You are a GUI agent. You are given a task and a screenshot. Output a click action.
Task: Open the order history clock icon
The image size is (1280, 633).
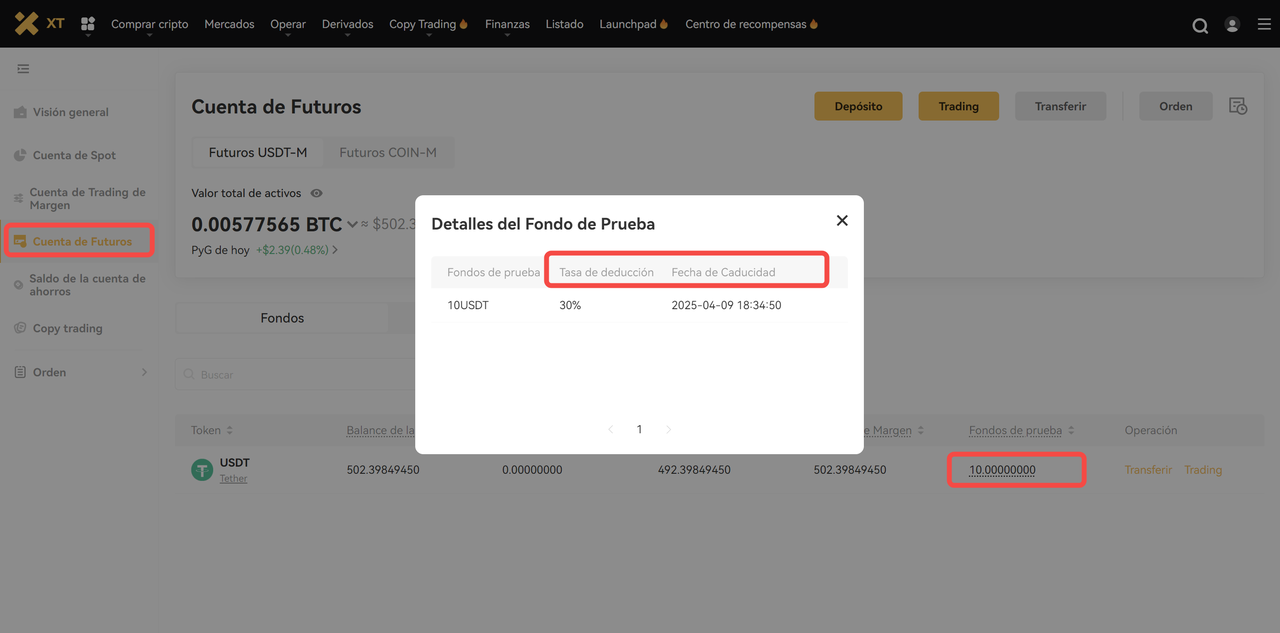1238,106
